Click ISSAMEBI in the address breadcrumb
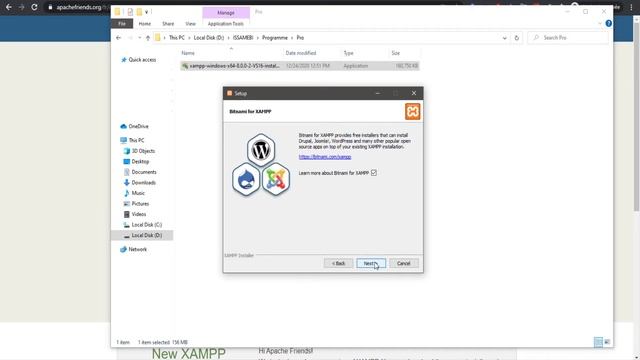This screenshot has width=640, height=360. (243, 38)
